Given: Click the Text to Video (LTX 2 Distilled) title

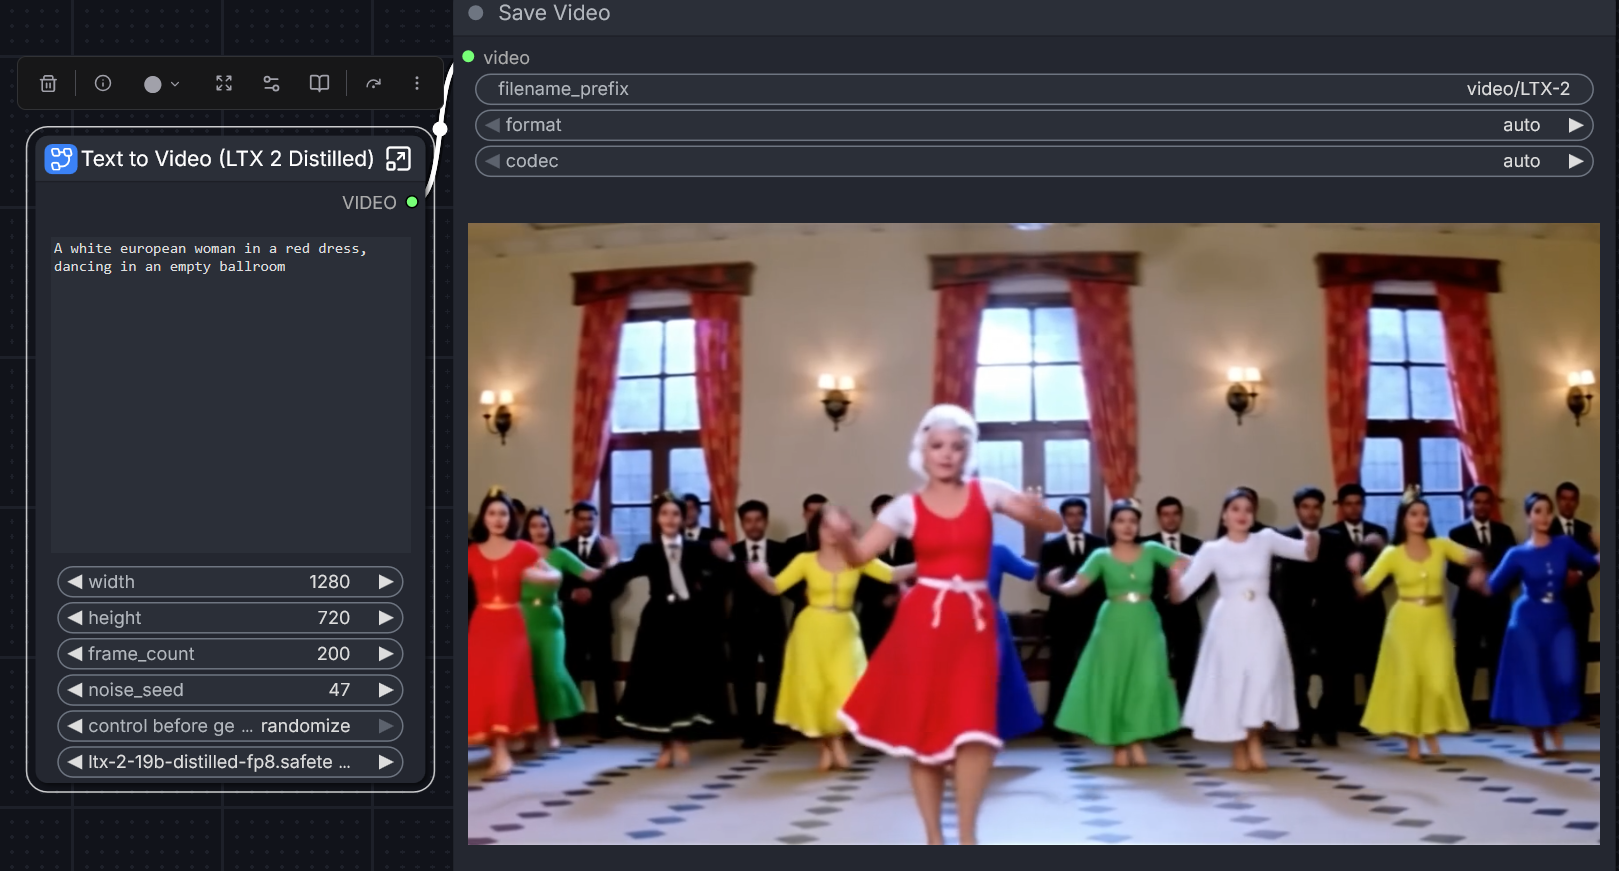Looking at the screenshot, I should tap(228, 159).
